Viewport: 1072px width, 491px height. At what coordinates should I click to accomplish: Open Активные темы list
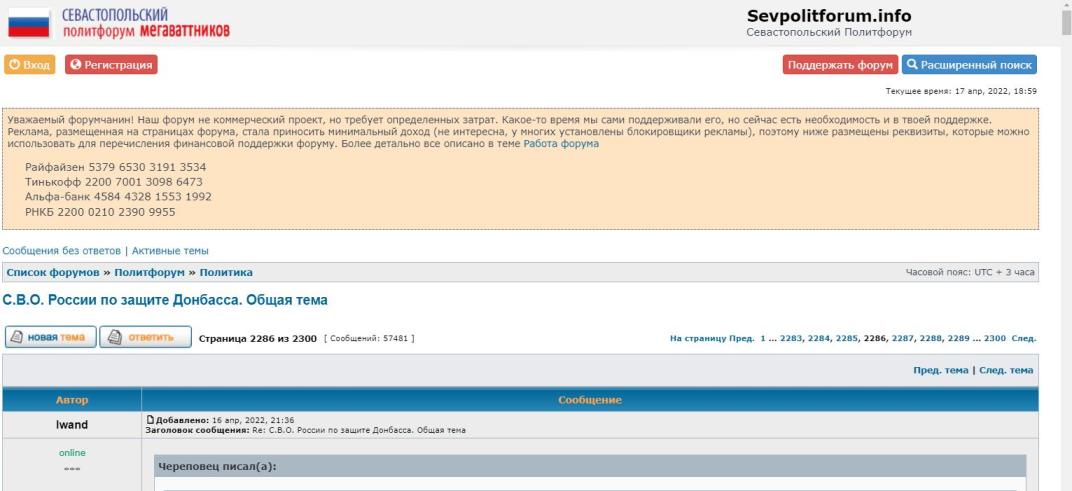click(x=170, y=250)
